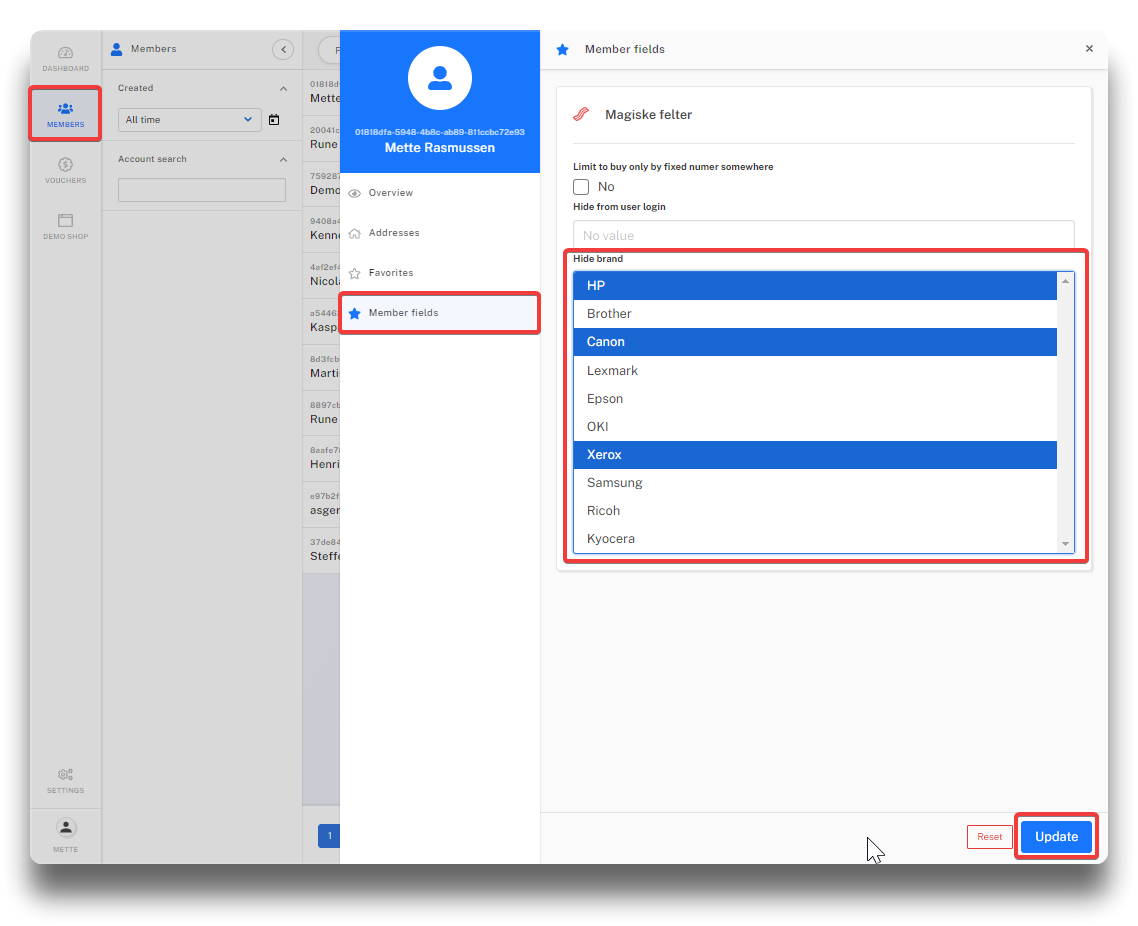Click the Update button

point(1056,837)
